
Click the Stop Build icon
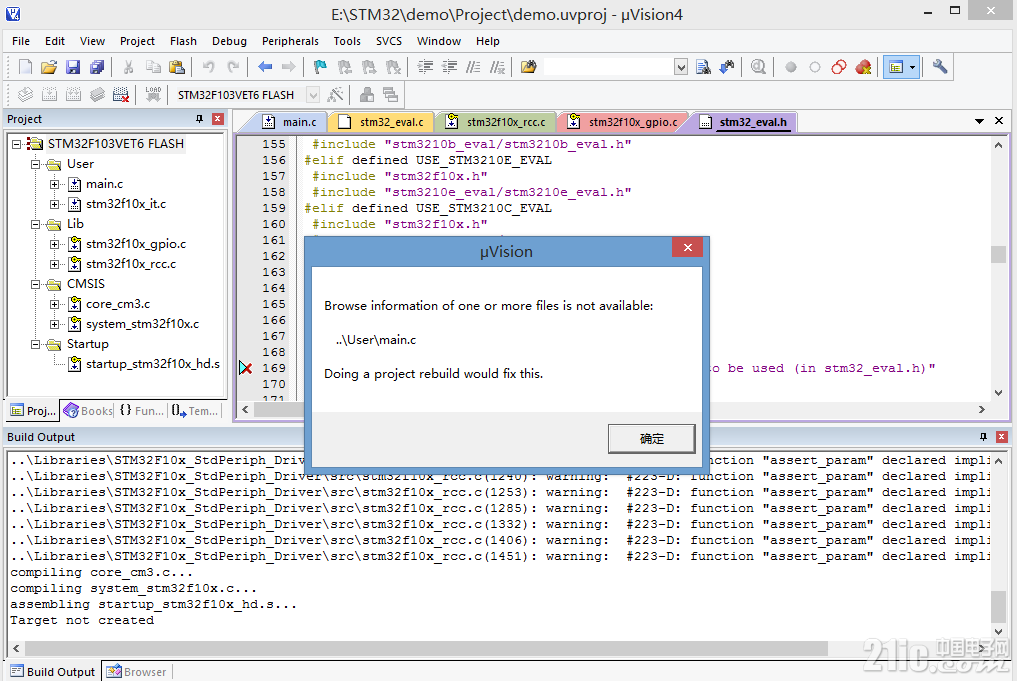(x=121, y=95)
